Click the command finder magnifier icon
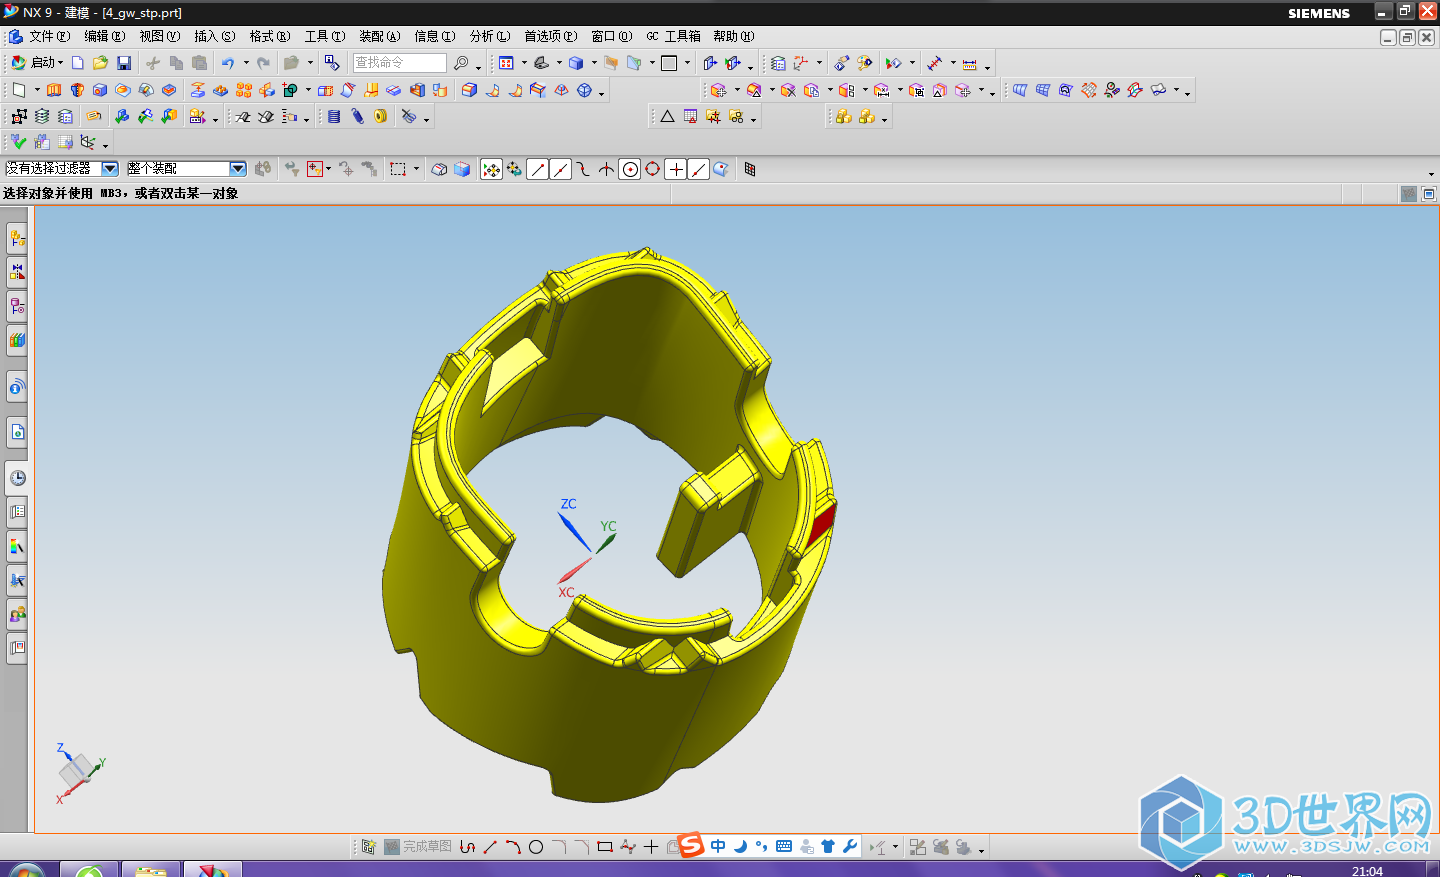Image resolution: width=1440 pixels, height=877 pixels. [461, 63]
